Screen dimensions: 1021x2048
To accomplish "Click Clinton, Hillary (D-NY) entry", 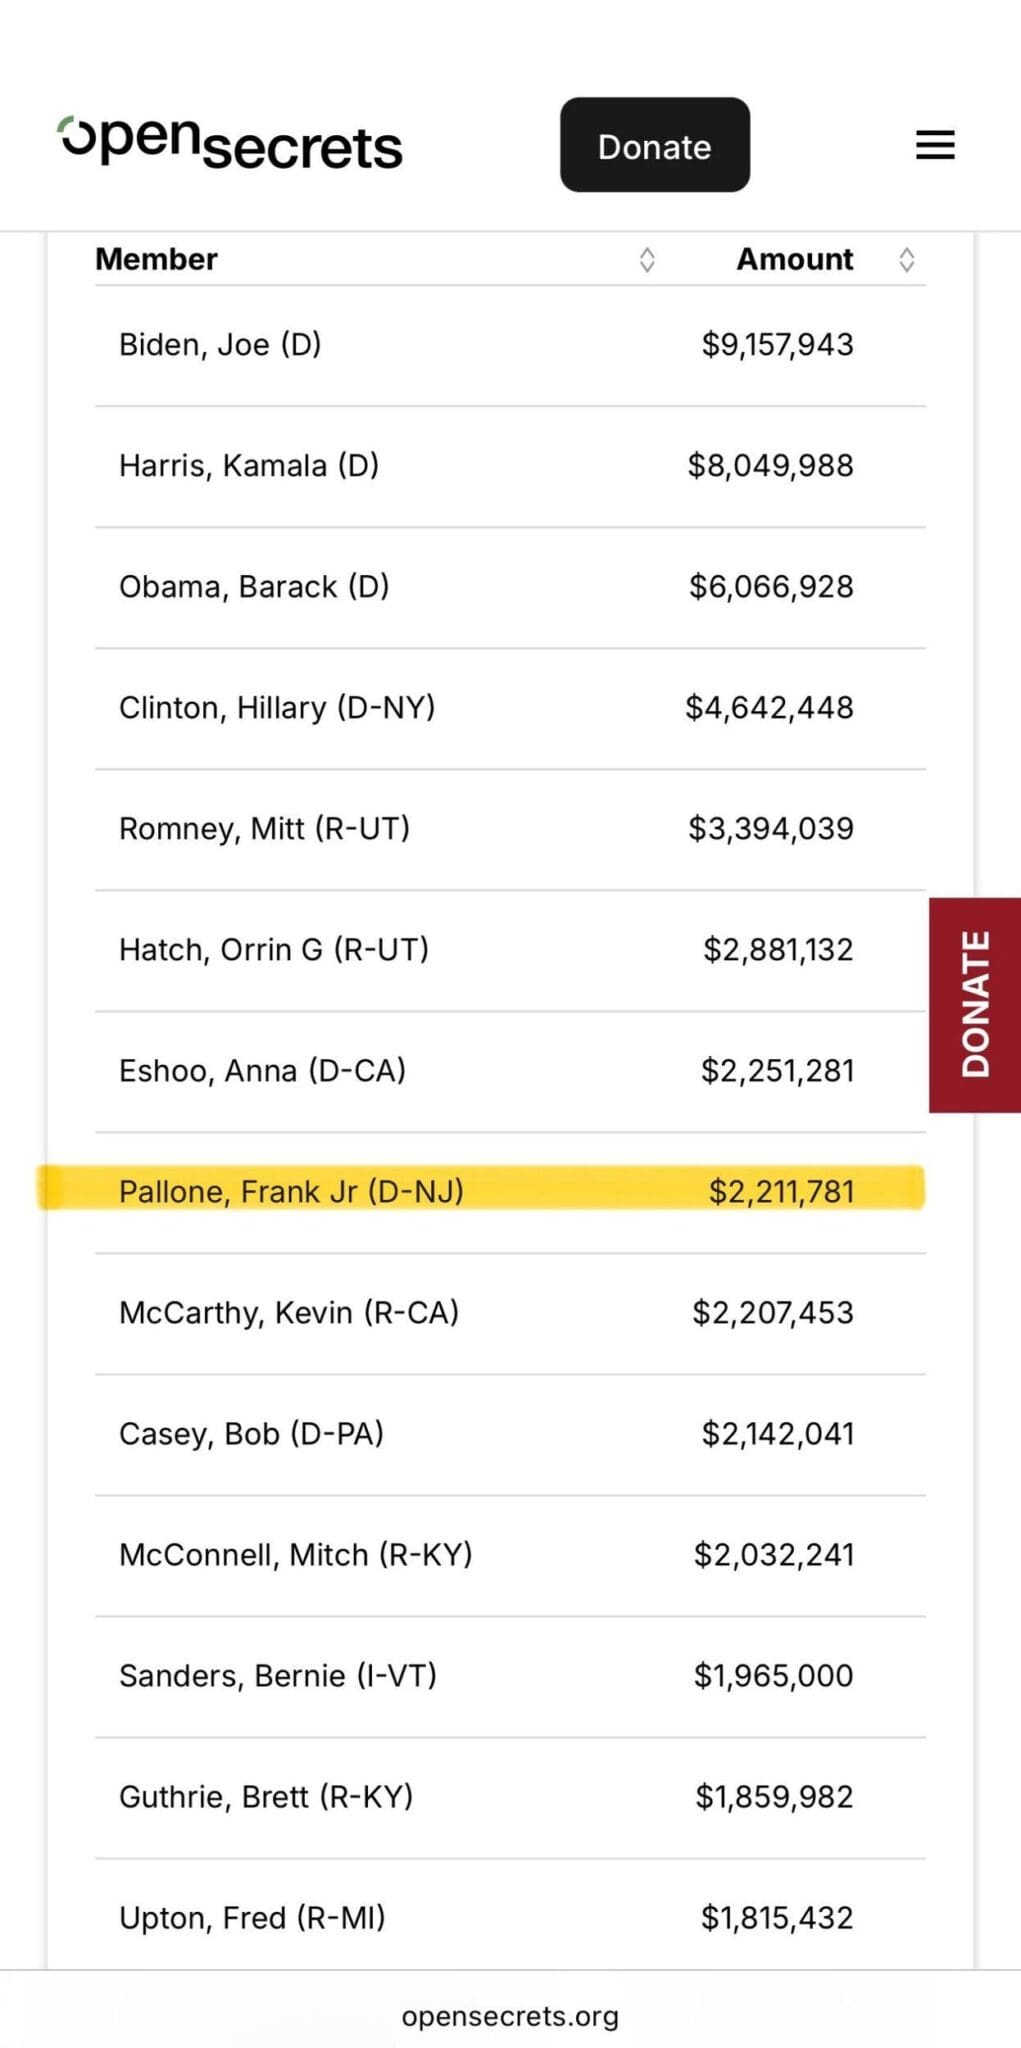I will [277, 708].
